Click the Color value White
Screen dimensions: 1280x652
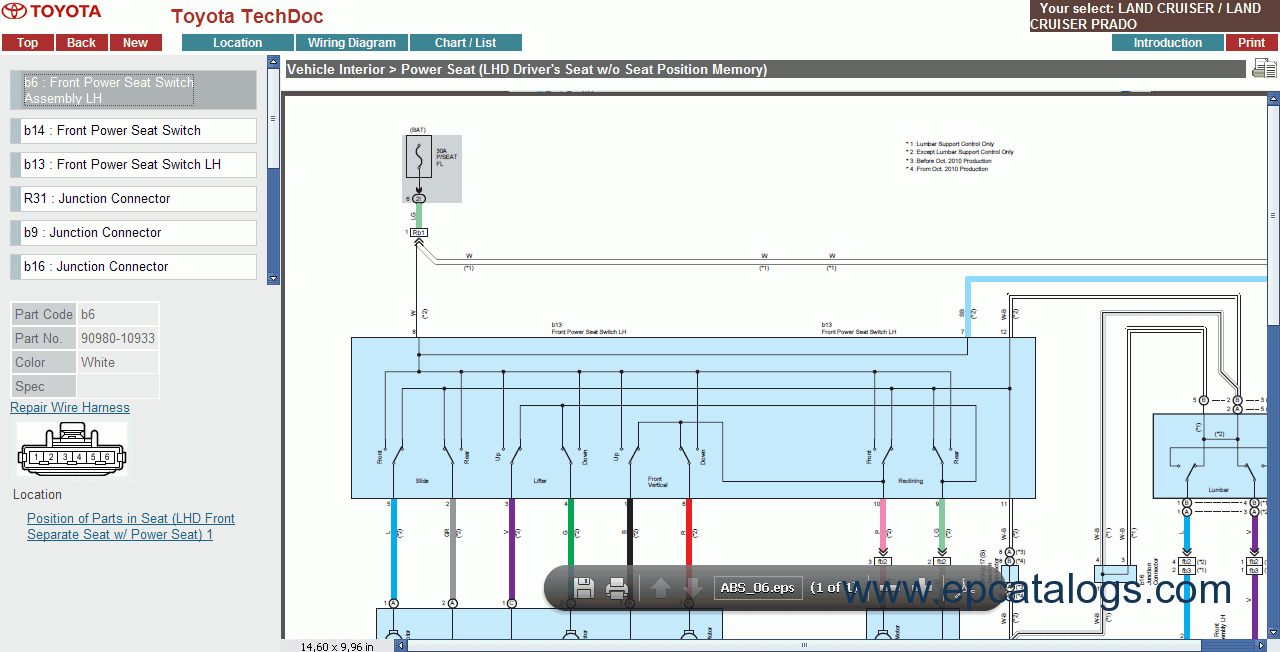118,362
